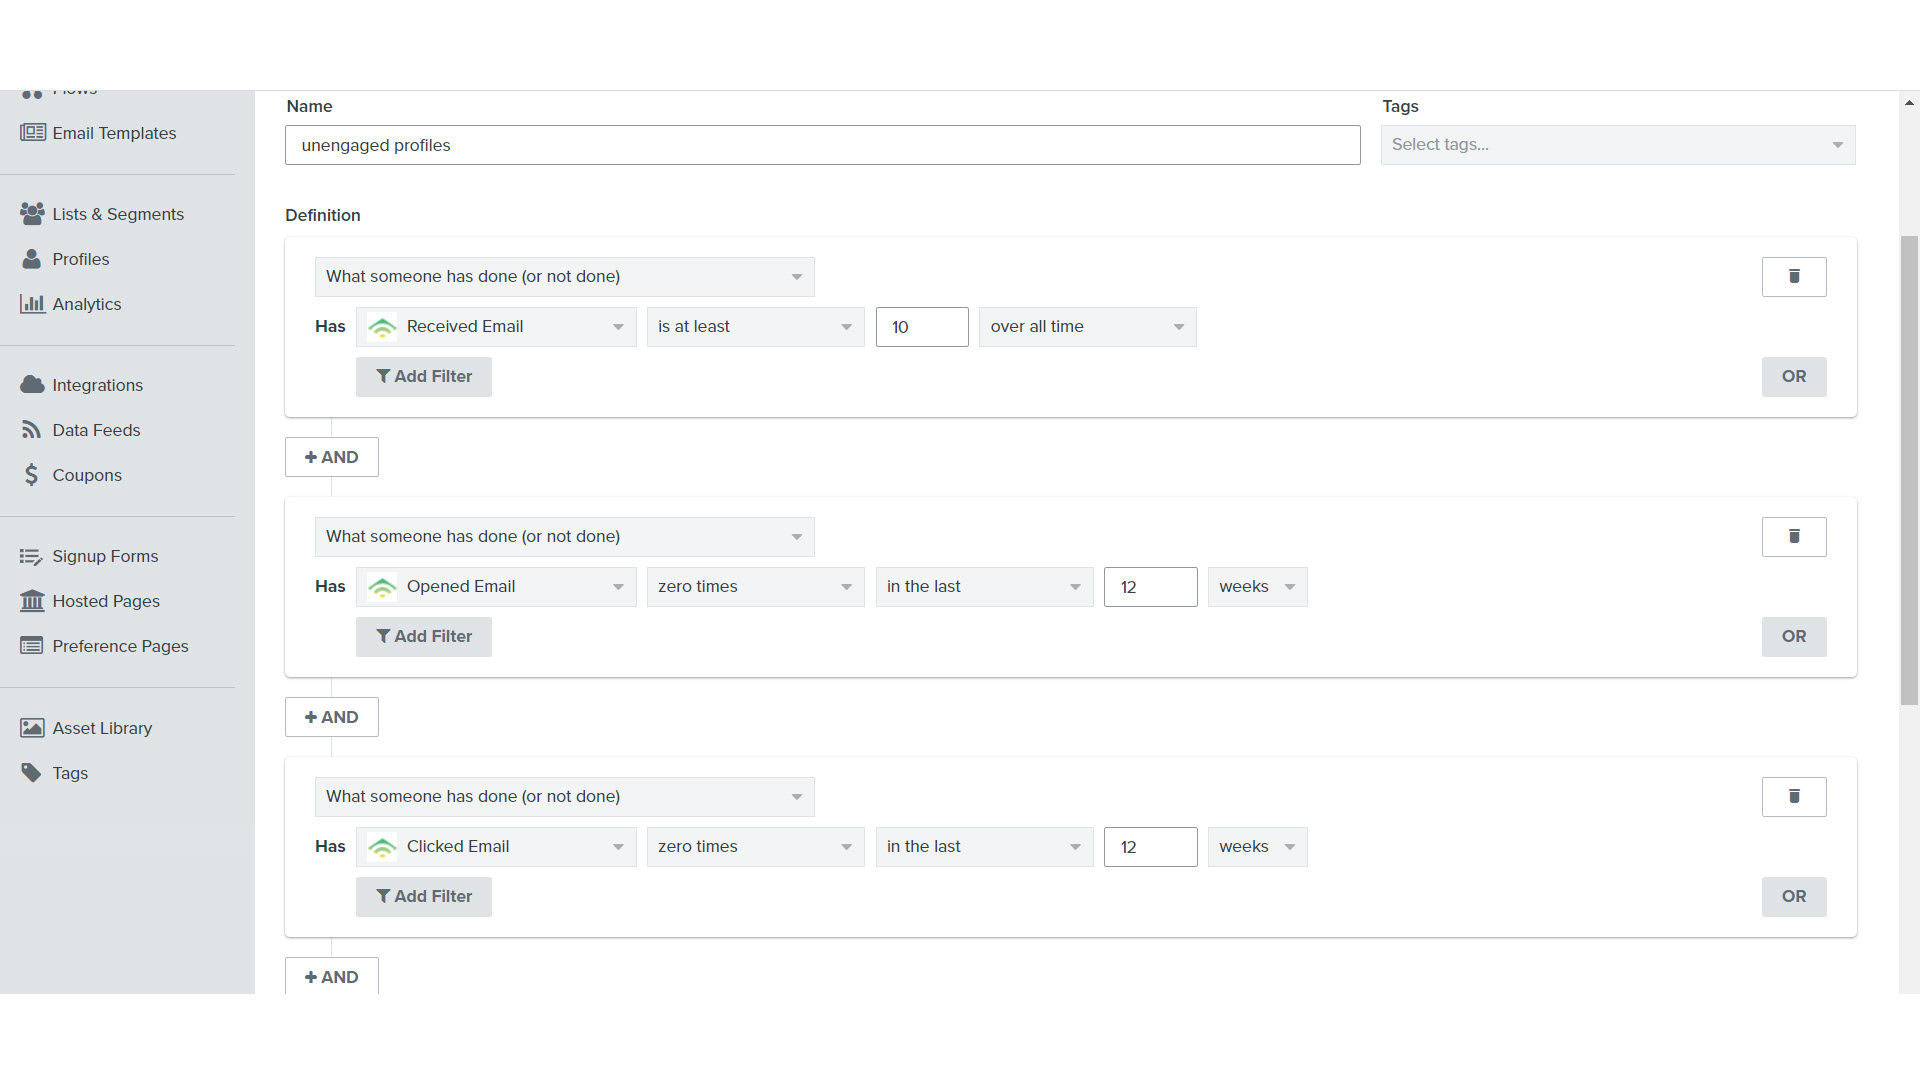The width and height of the screenshot is (1920, 1080).
Task: Click the Clicked Email metric wifi icon
Action: (x=382, y=847)
